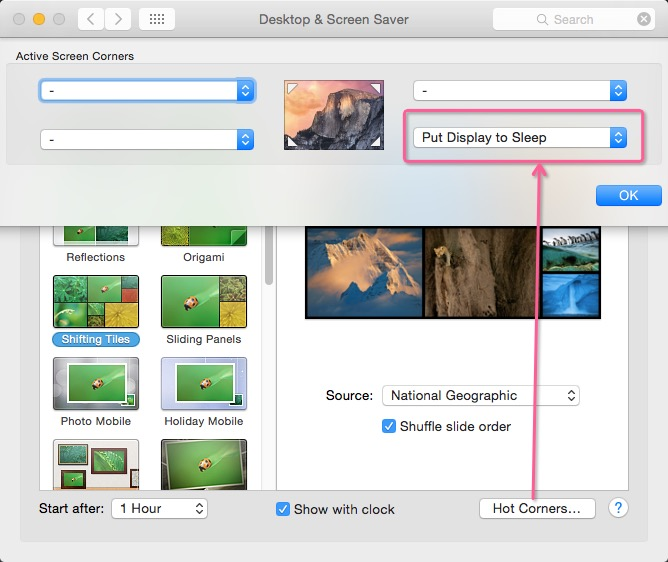Click the Photo Mobile label

point(96,421)
